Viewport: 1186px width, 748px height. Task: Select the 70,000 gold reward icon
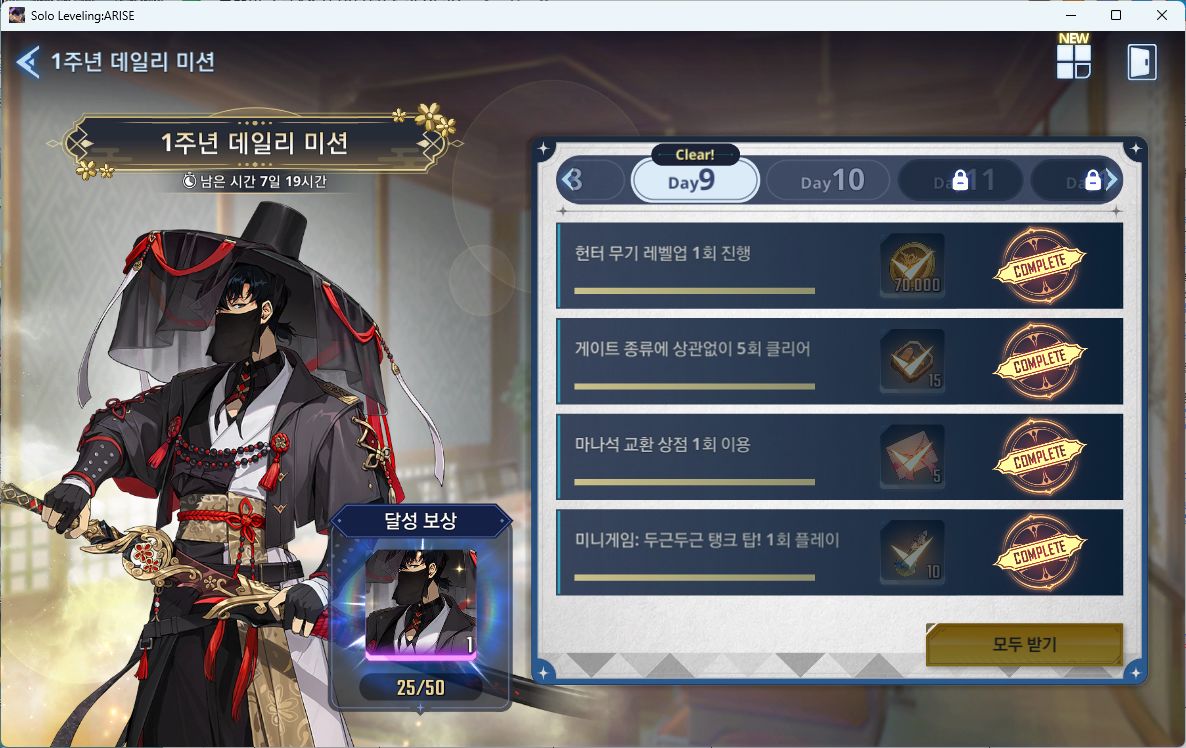(913, 265)
